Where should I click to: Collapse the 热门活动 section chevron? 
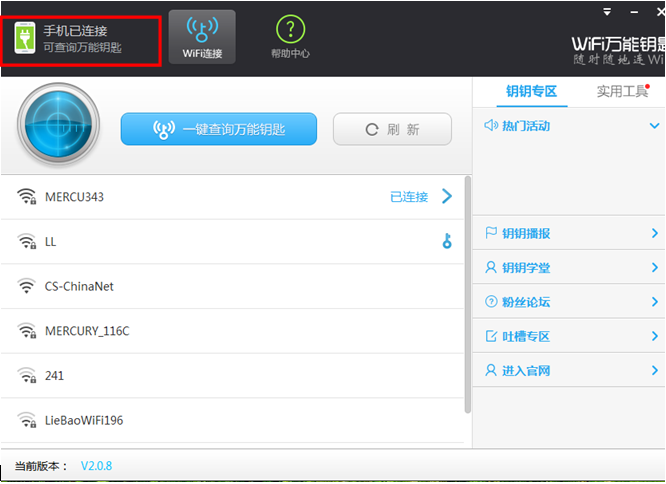pos(655,126)
